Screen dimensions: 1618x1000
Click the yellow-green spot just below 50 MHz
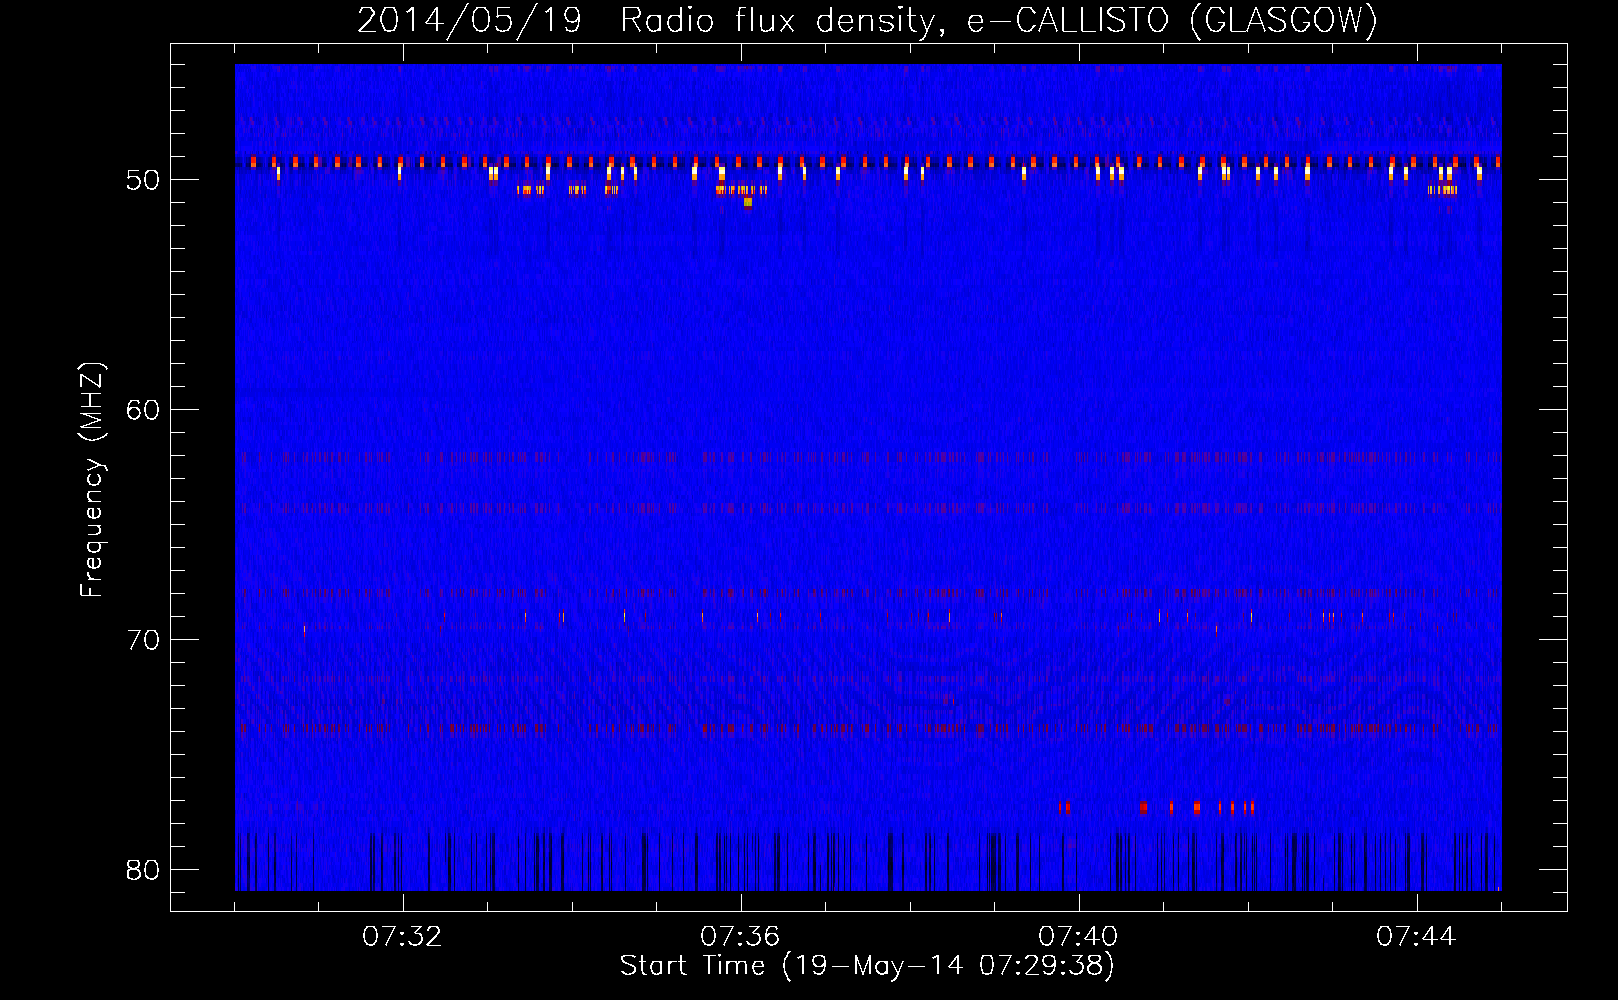click(x=747, y=202)
